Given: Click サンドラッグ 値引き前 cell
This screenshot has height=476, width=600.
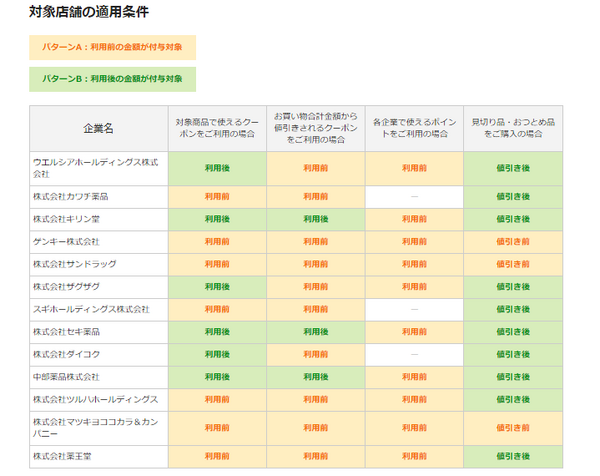Looking at the screenshot, I should coord(513,265).
